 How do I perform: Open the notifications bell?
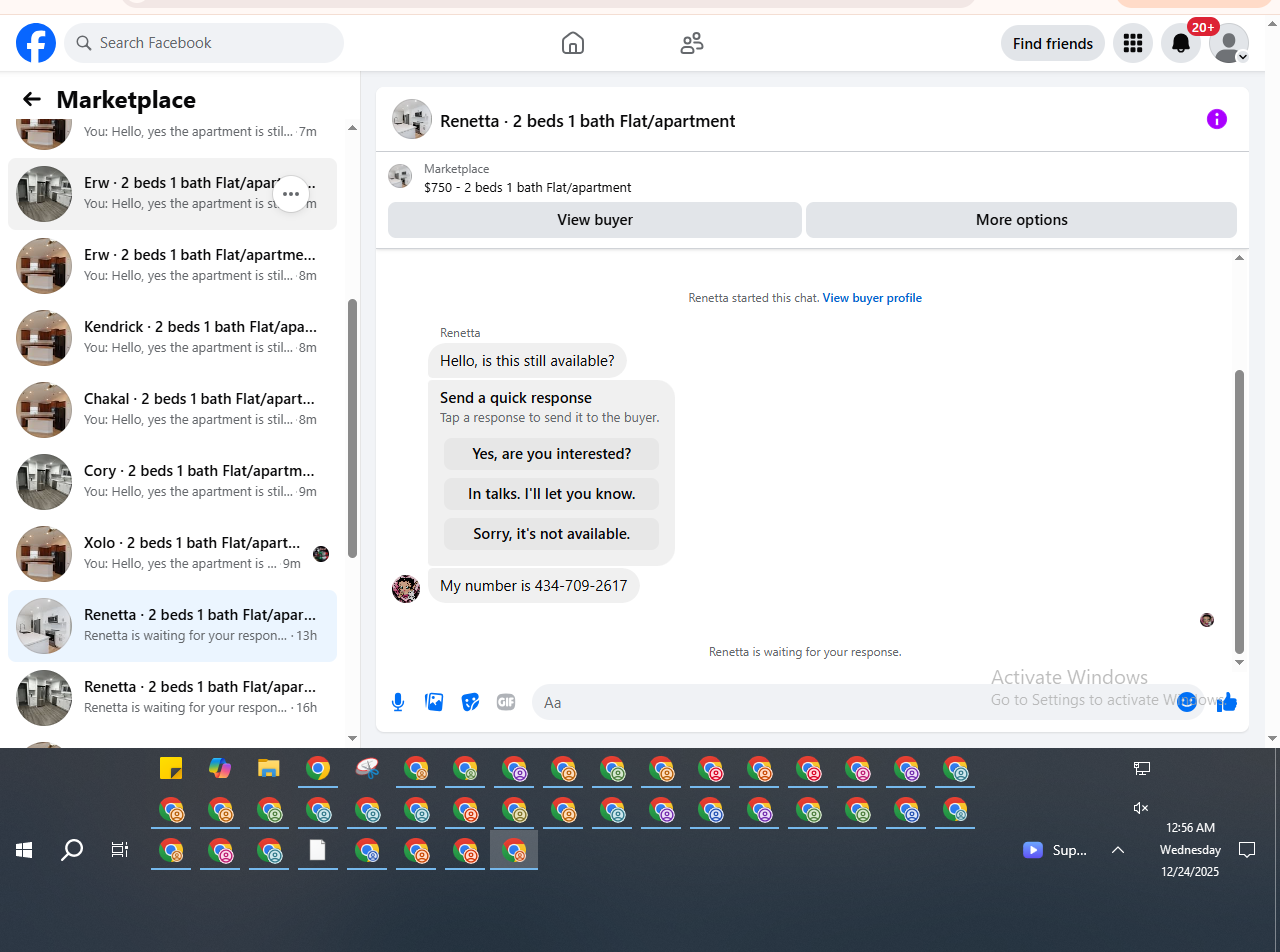click(1181, 43)
